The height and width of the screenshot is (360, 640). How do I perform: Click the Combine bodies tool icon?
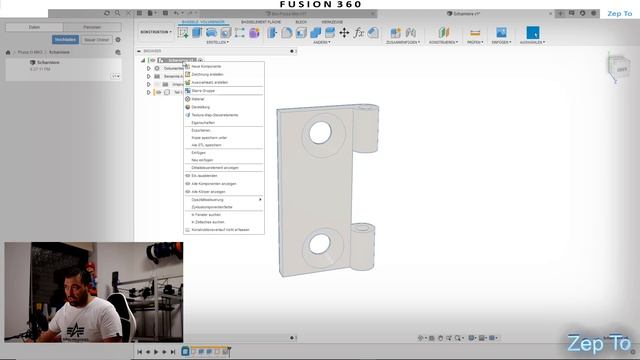pyautogui.click(x=316, y=33)
